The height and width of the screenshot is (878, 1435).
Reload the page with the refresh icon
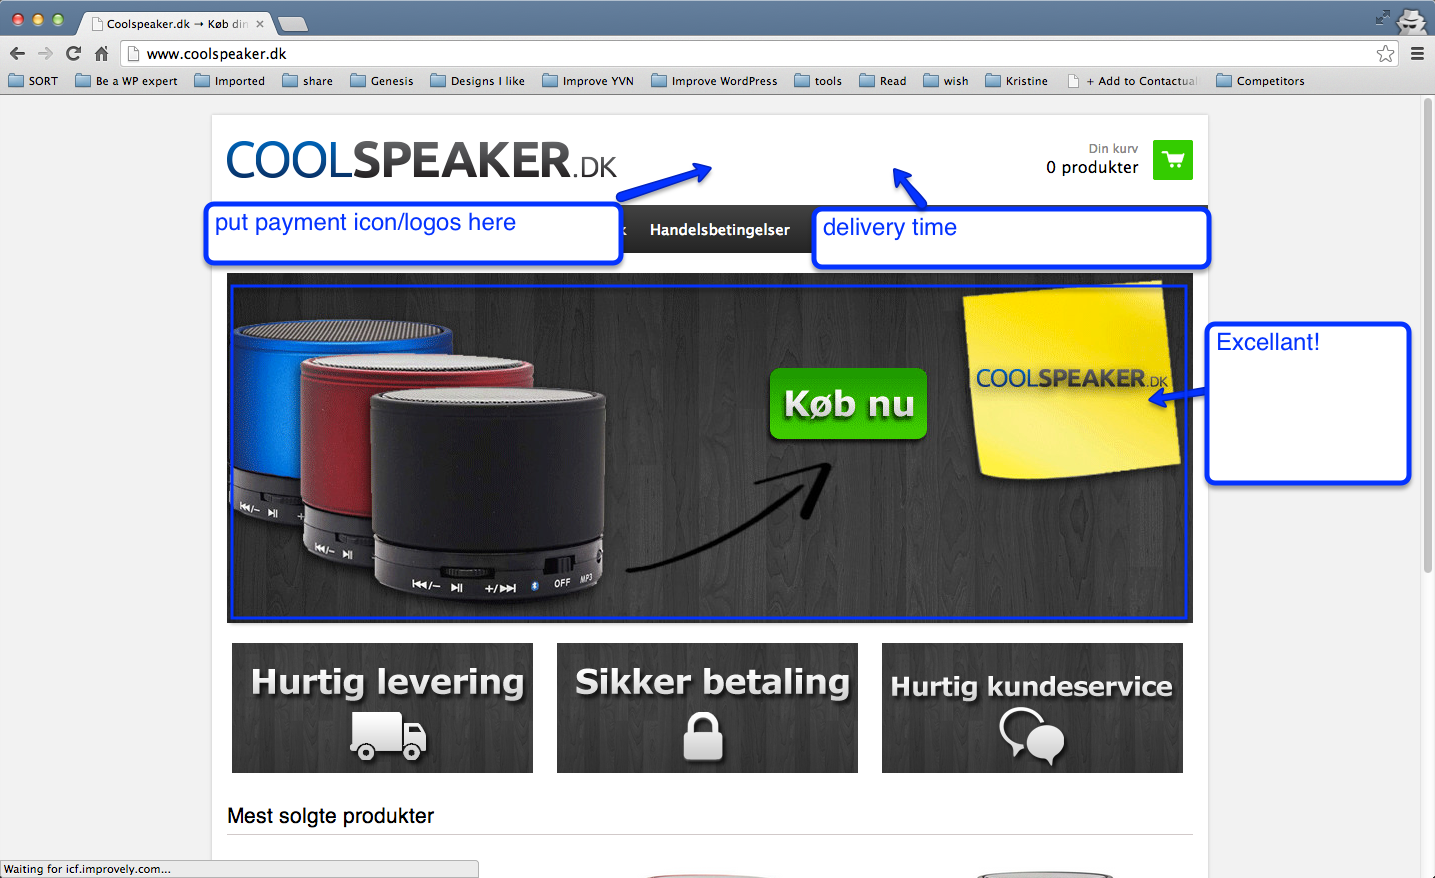[73, 54]
